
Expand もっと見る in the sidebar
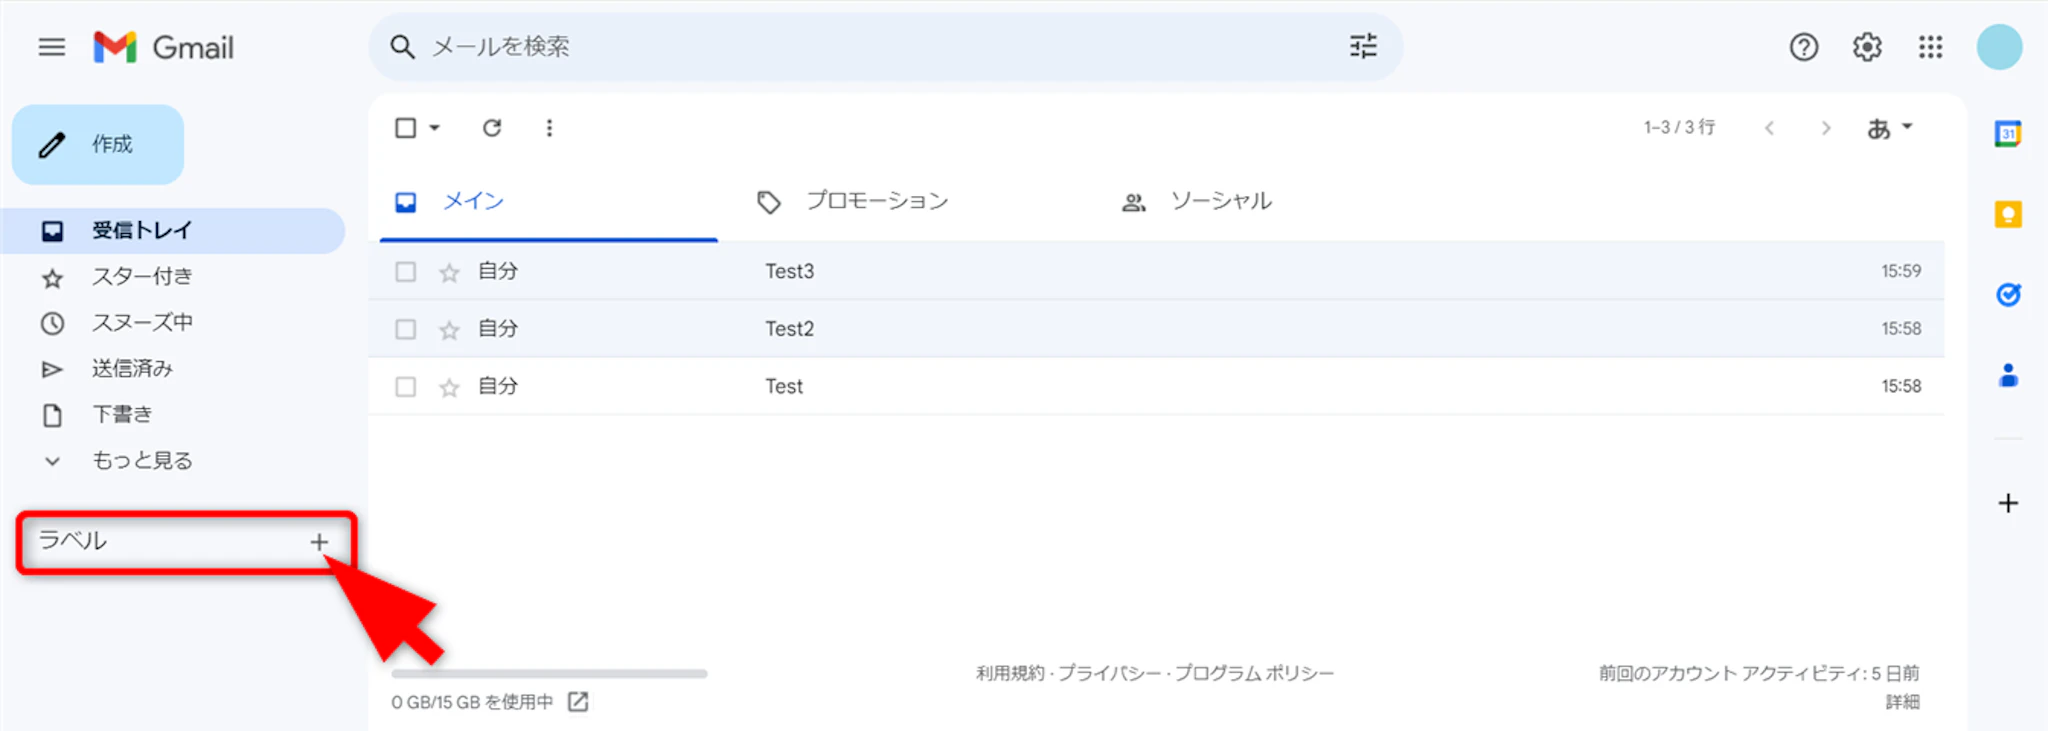coord(141,461)
